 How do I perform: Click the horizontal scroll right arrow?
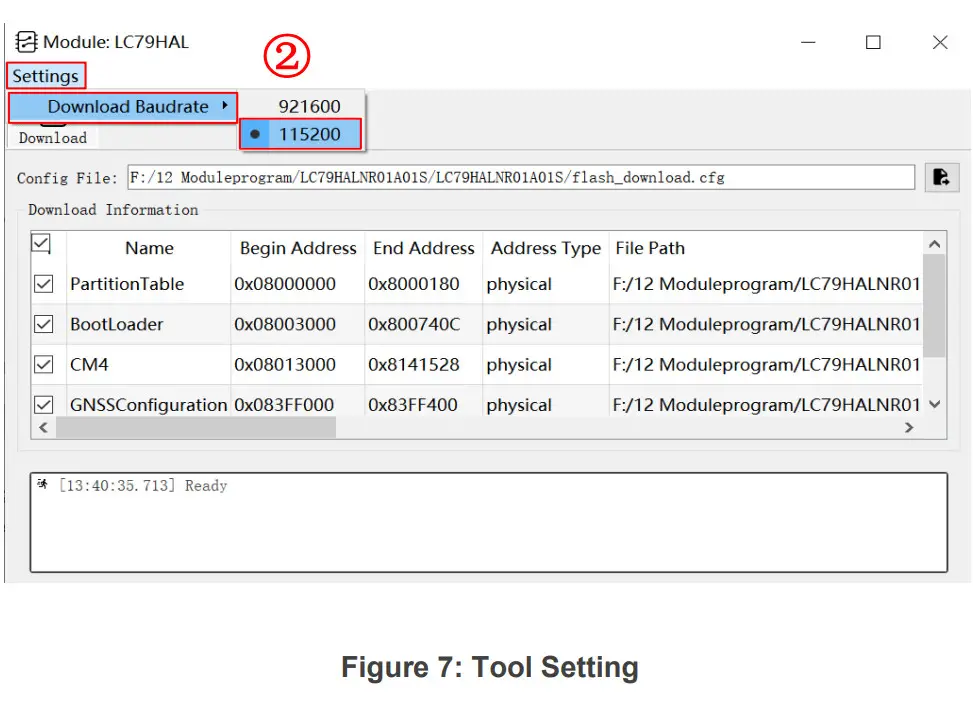click(x=909, y=427)
